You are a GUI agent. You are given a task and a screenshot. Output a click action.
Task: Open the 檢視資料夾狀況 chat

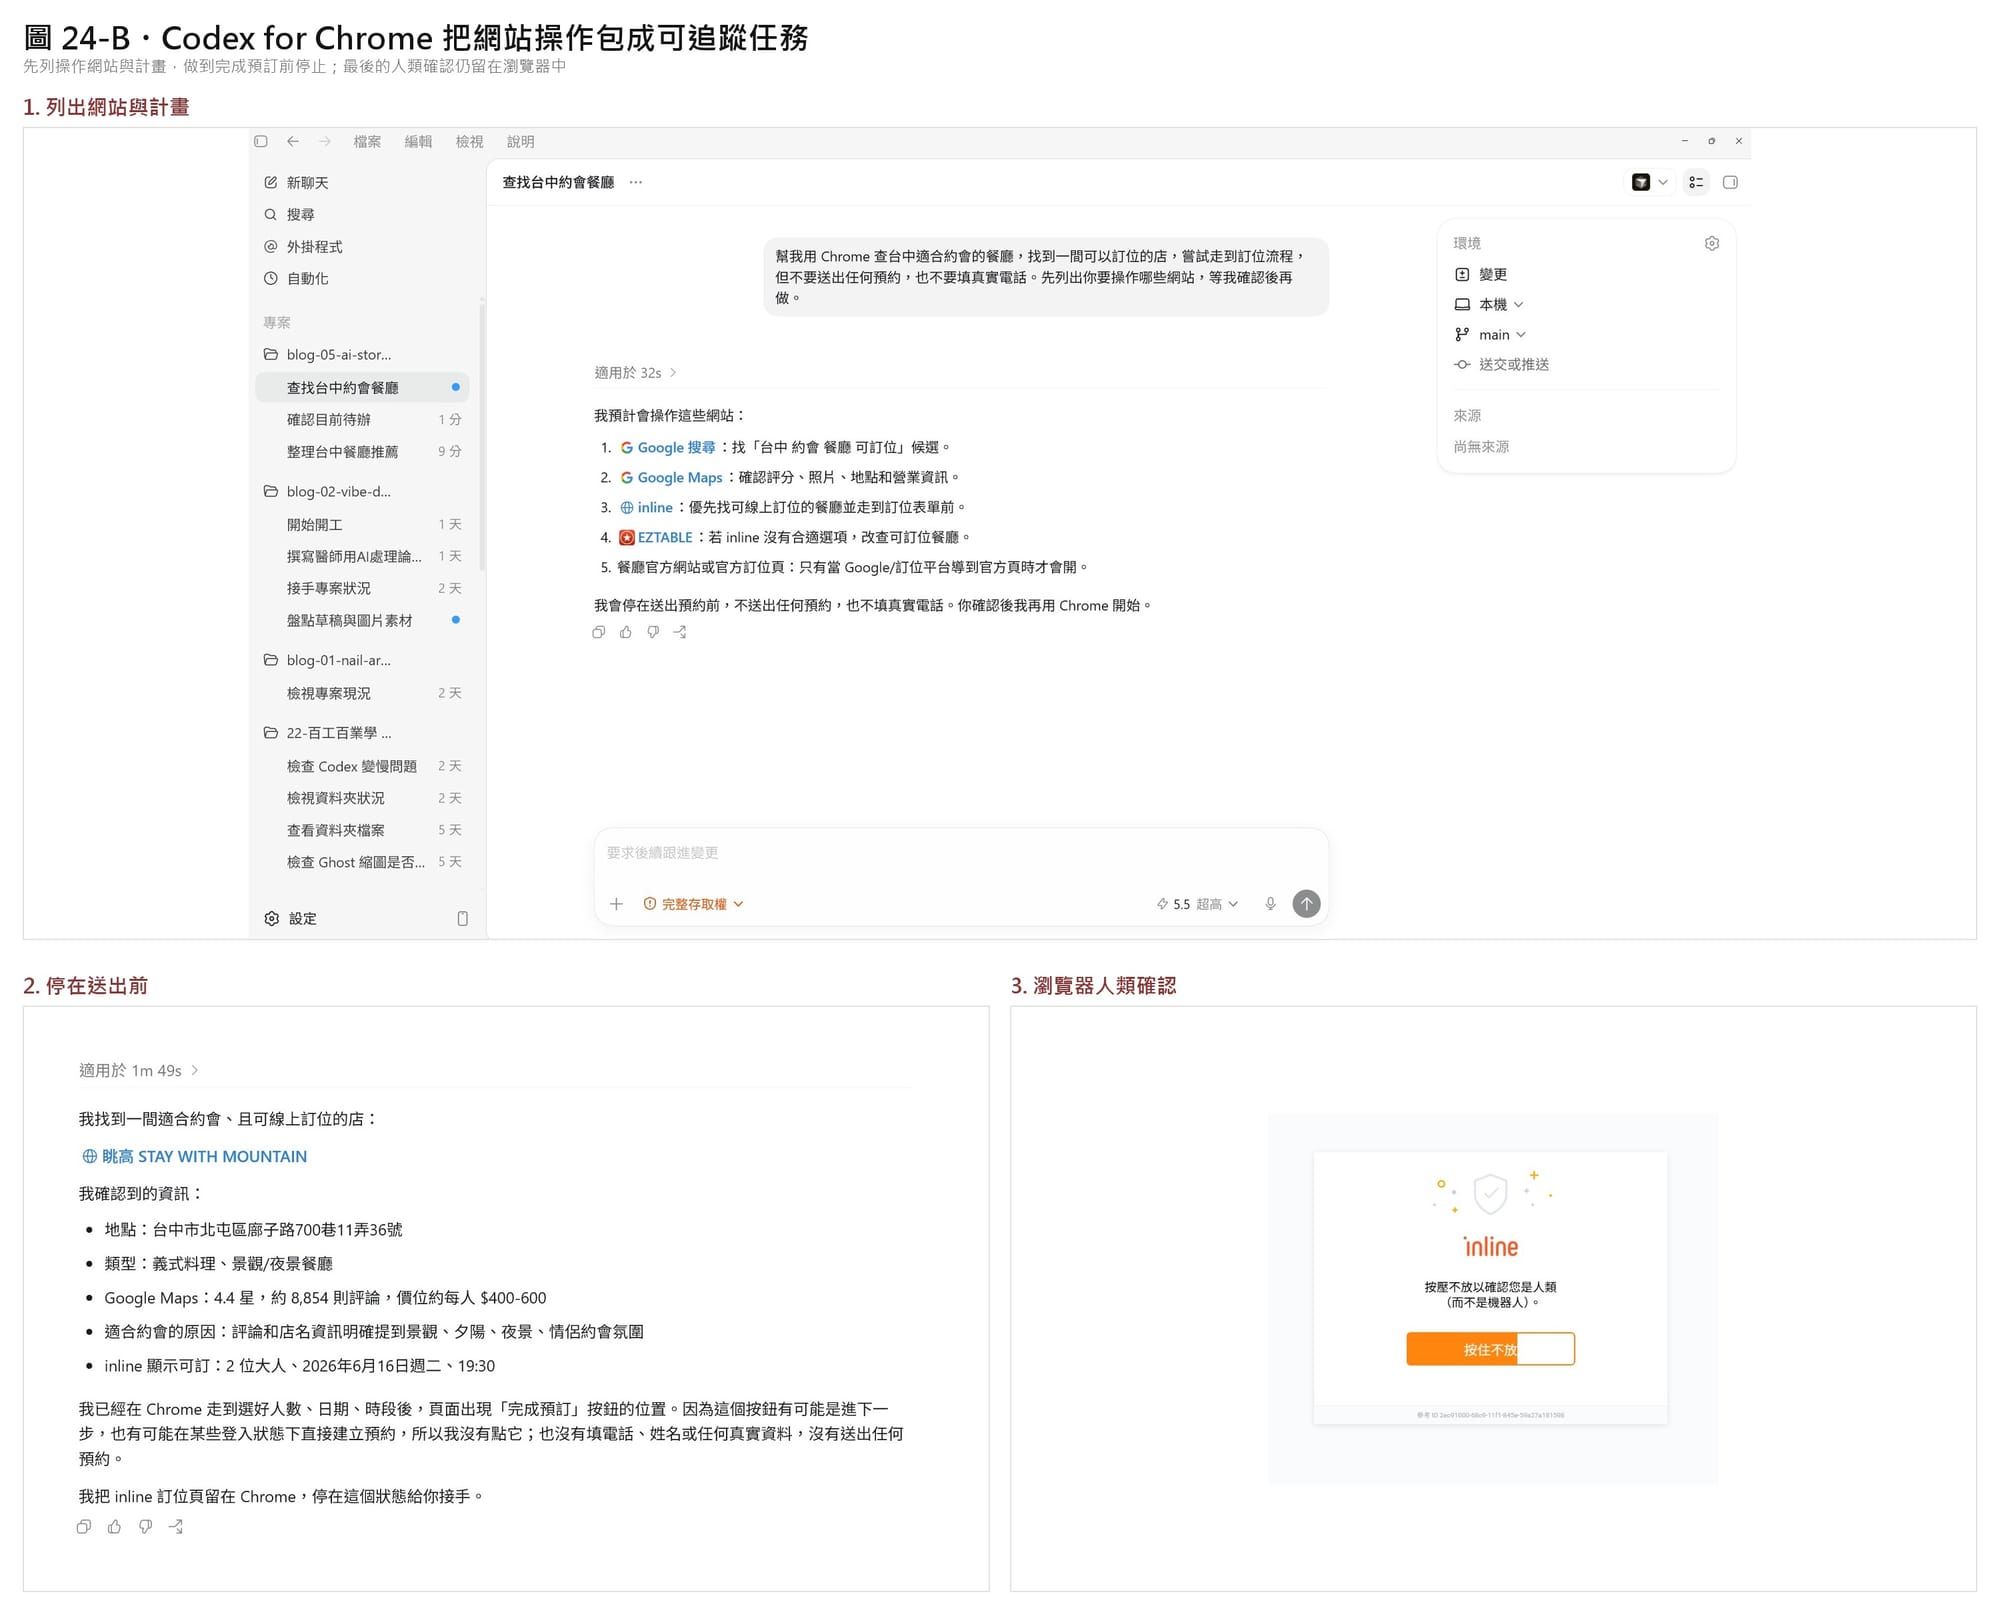click(362, 799)
